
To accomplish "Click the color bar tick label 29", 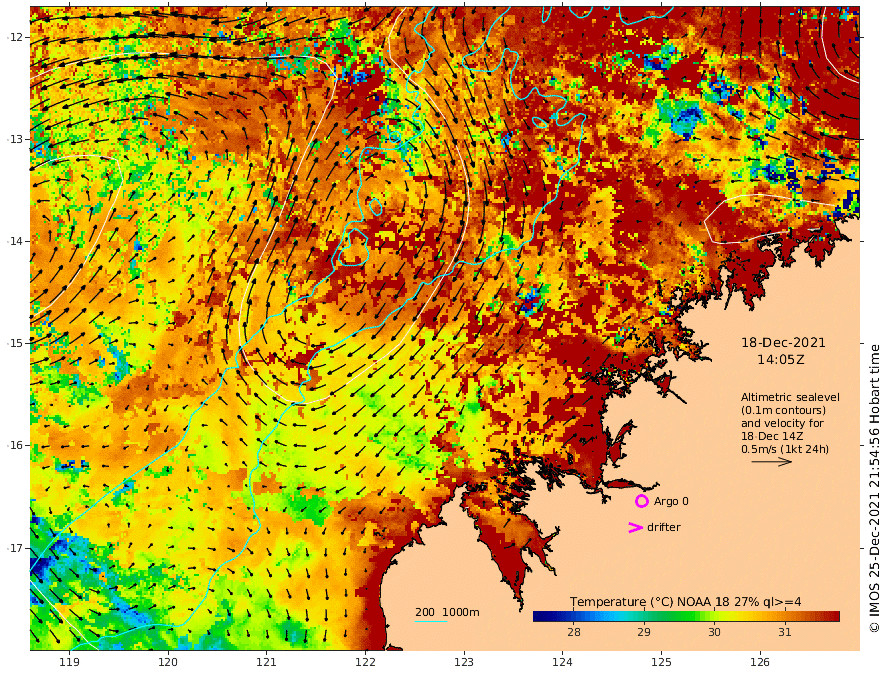I will click(644, 632).
